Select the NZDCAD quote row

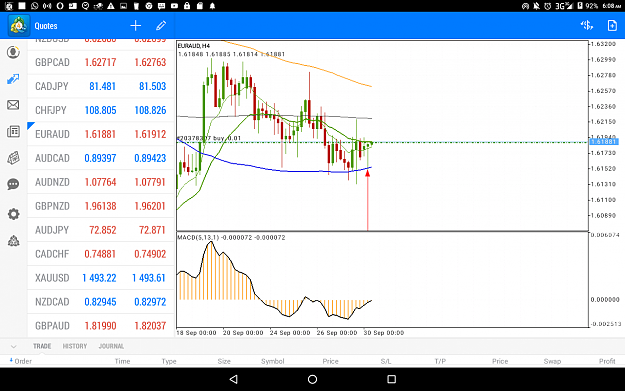click(x=101, y=301)
